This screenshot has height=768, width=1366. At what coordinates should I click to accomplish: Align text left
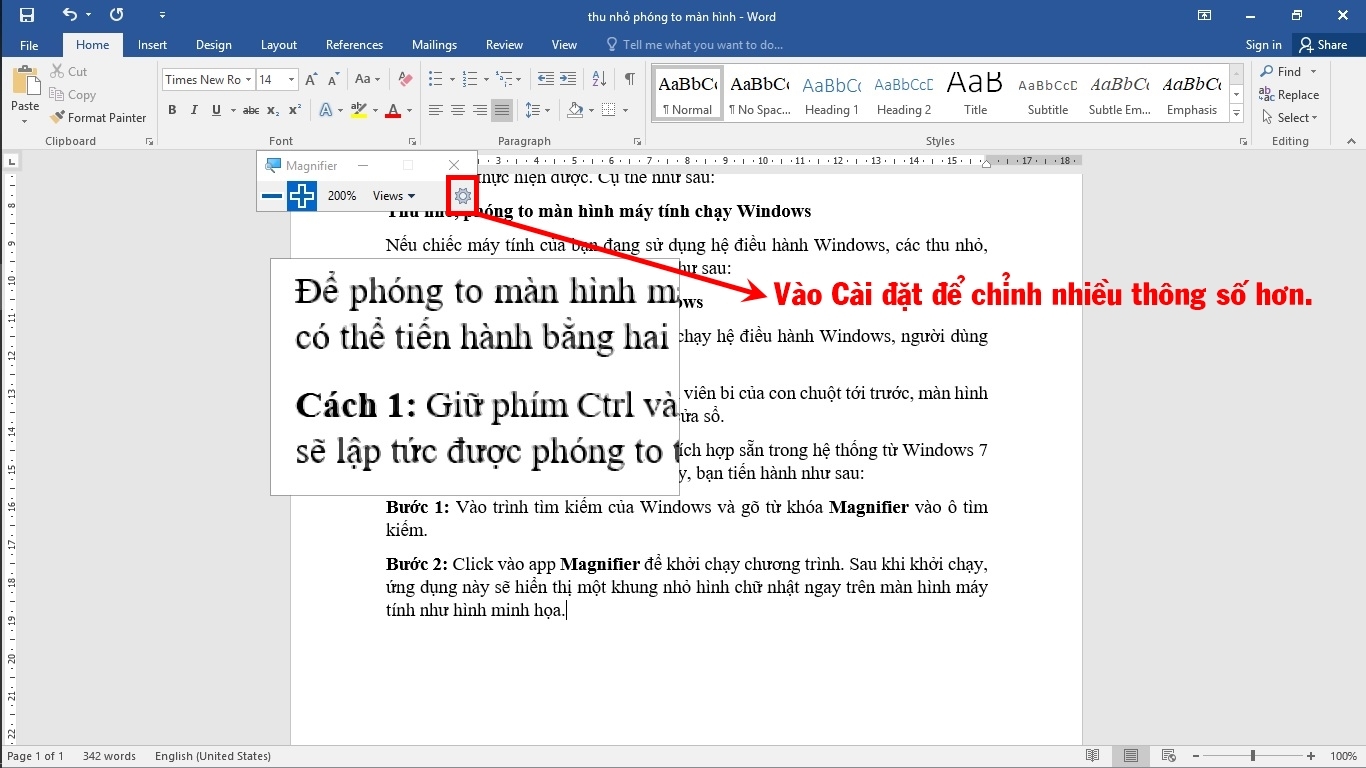[x=436, y=110]
